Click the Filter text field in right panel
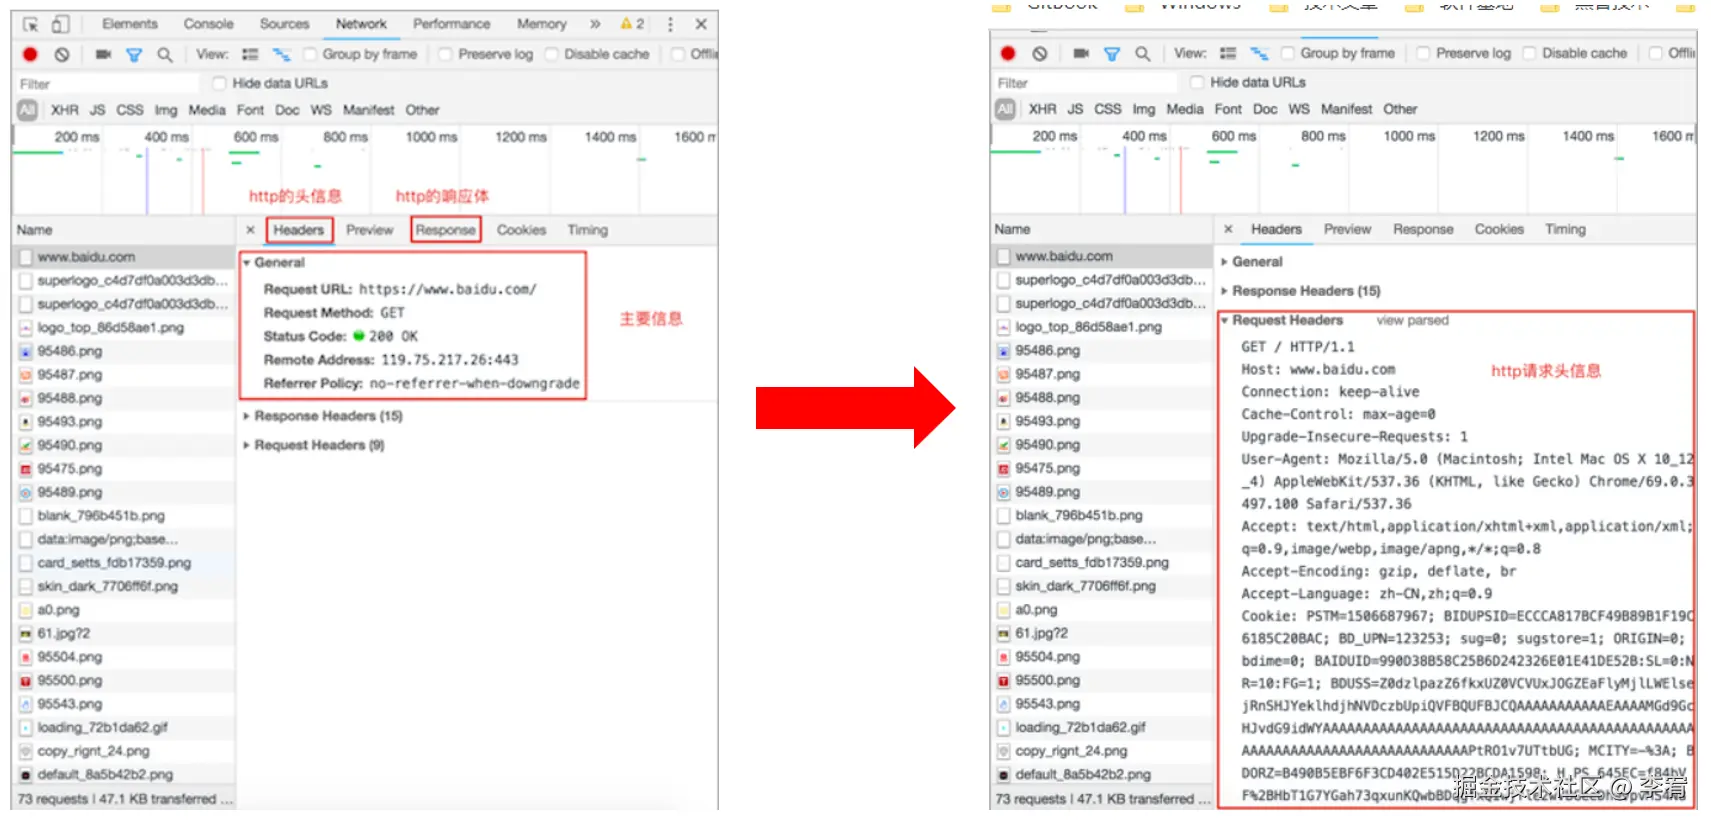The height and width of the screenshot is (823, 1711). tap(1085, 83)
